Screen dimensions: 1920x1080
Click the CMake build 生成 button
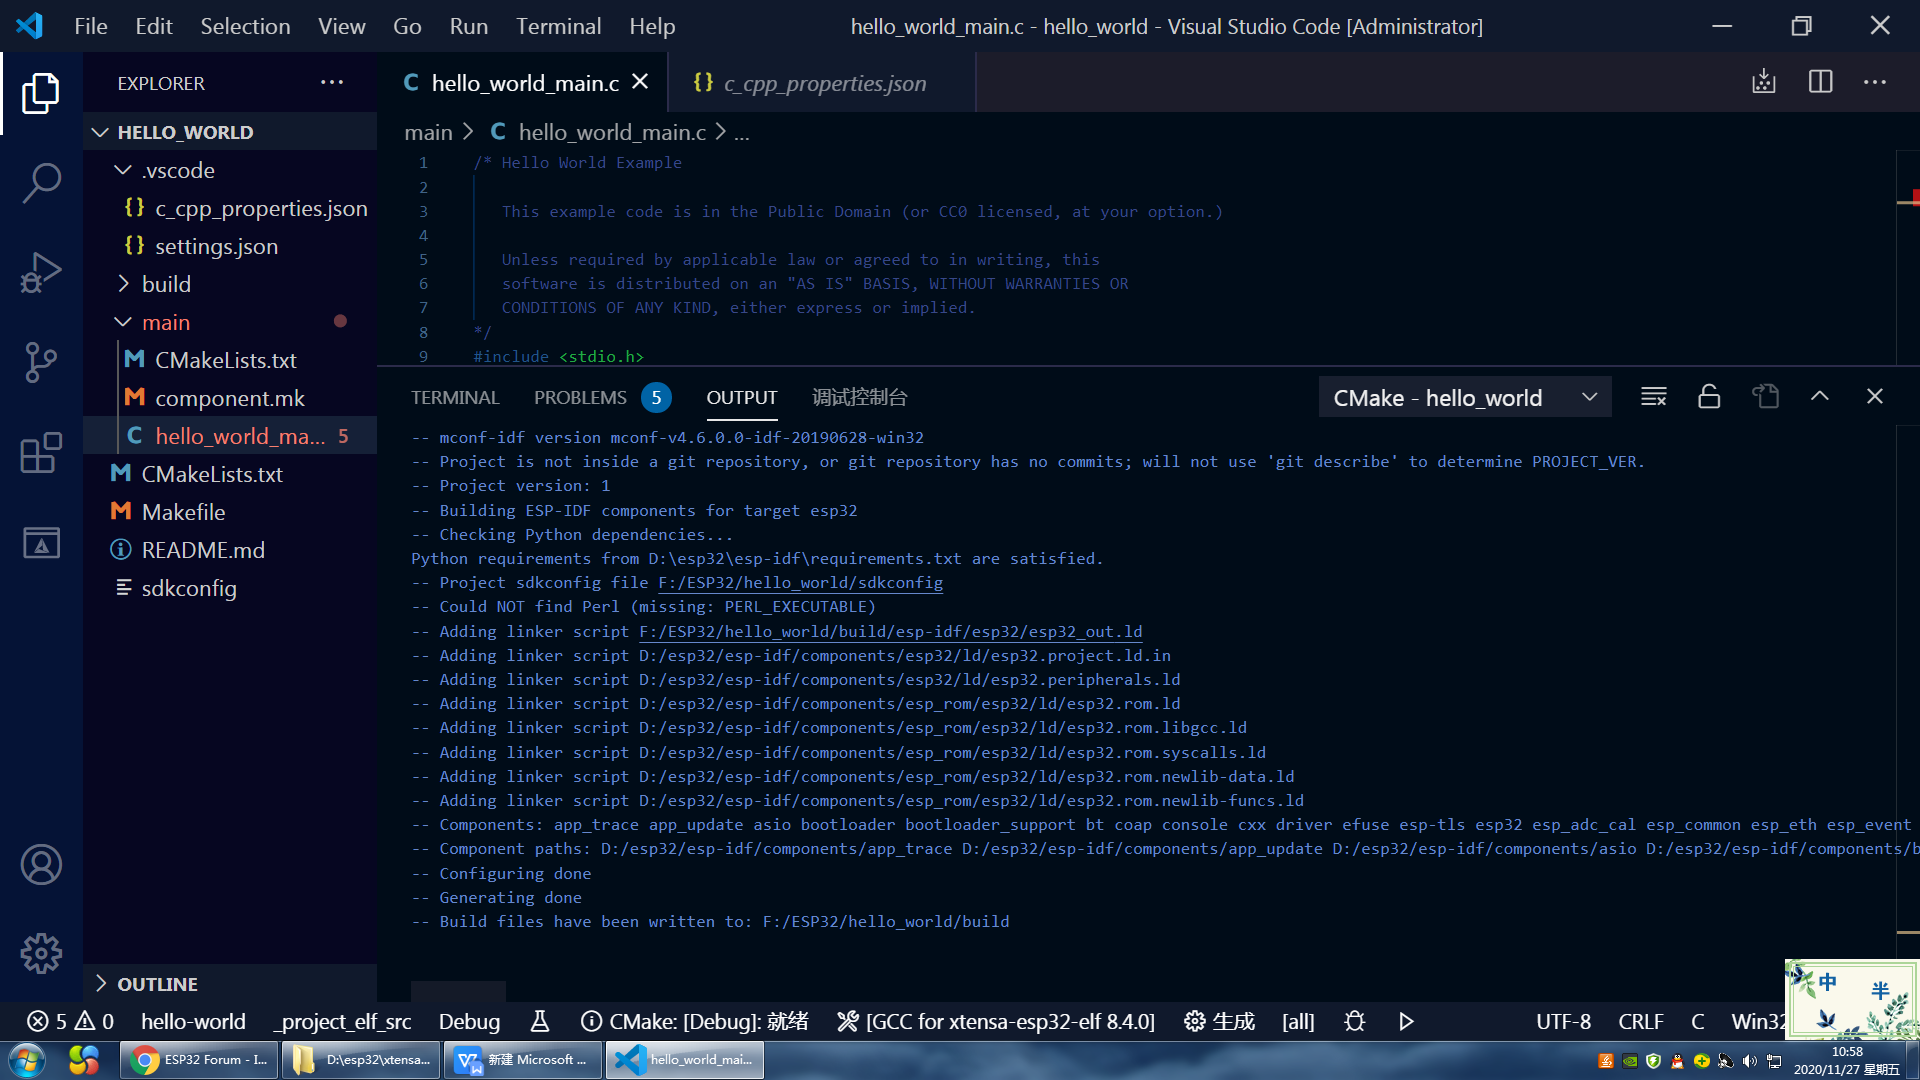(1219, 1021)
